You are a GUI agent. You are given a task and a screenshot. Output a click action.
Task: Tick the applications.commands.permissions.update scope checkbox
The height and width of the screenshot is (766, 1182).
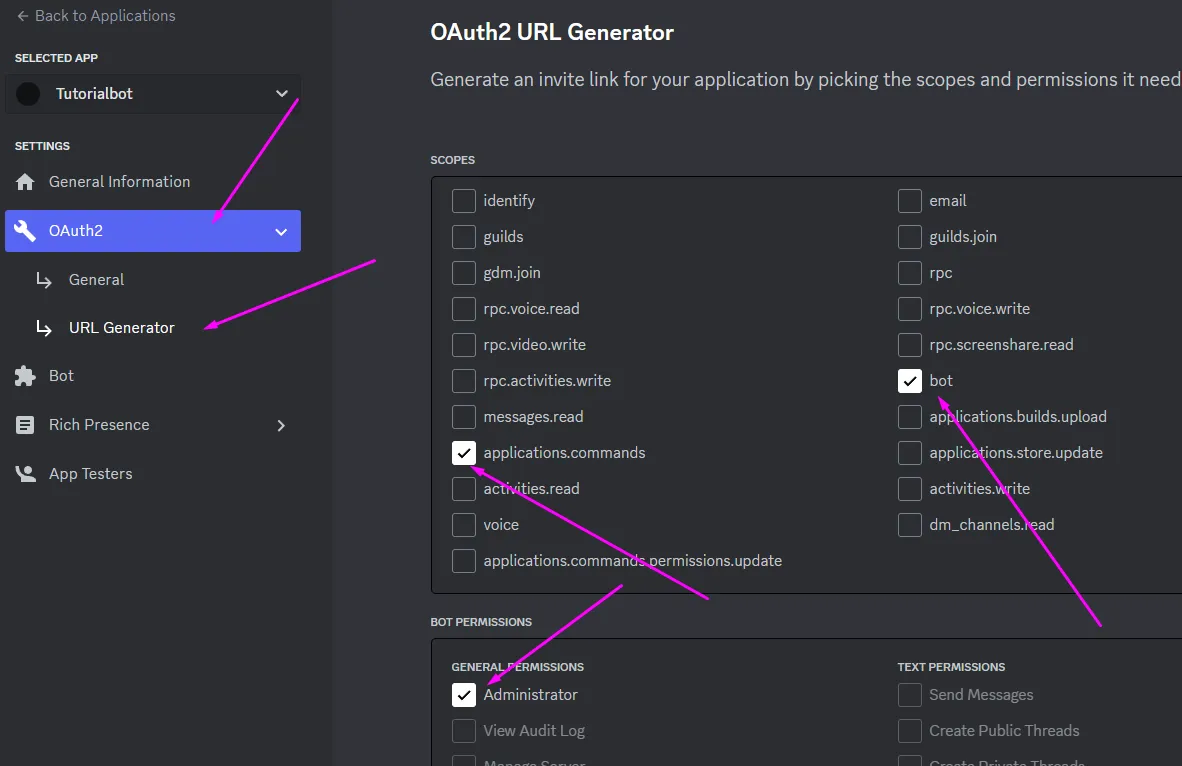click(x=464, y=561)
